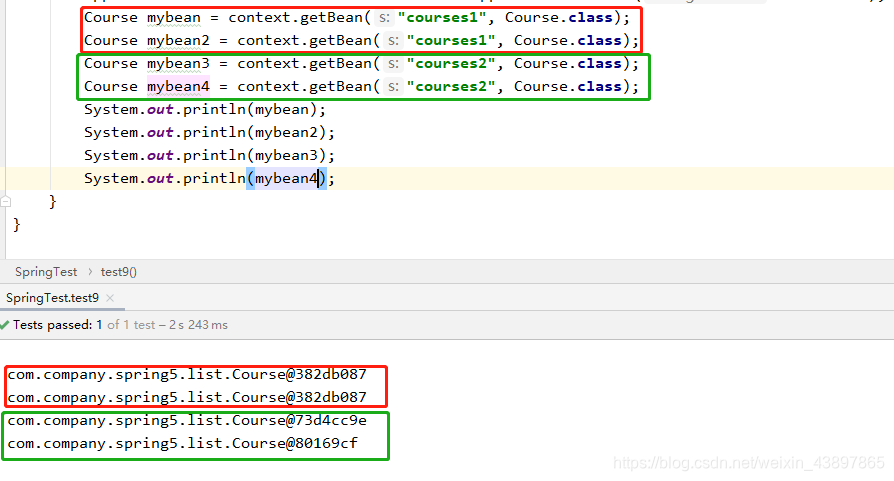Click the 'of 1 test – 2 s 243 ms' text
Image resolution: width=894 pixels, height=481 pixels.
168,325
